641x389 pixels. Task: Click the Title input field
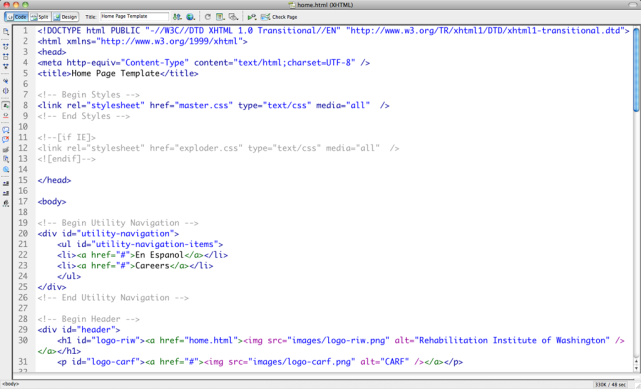click(134, 16)
